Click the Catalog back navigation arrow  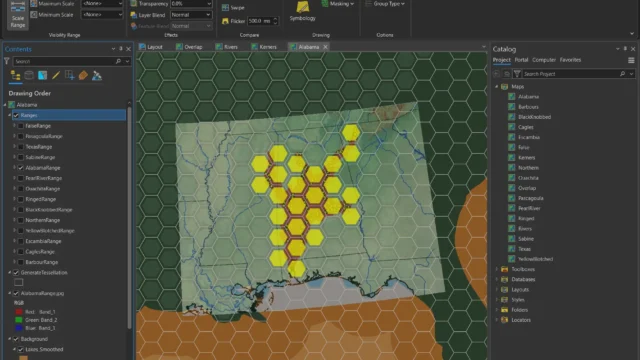pos(497,74)
